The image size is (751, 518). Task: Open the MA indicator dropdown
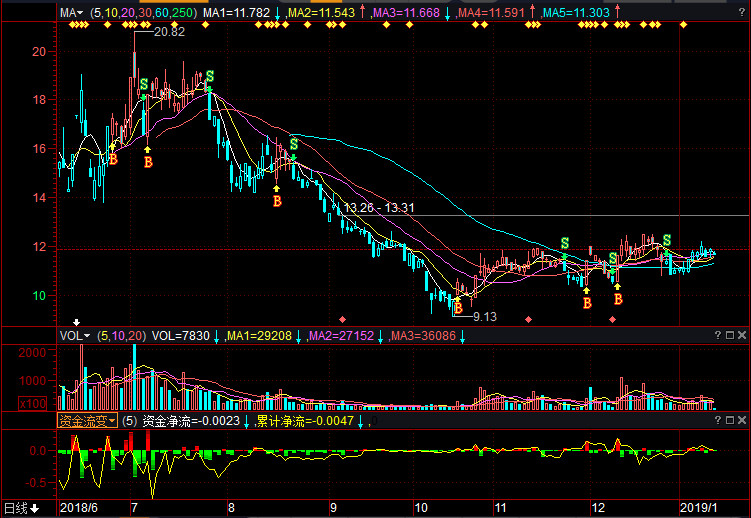pyautogui.click(x=72, y=13)
